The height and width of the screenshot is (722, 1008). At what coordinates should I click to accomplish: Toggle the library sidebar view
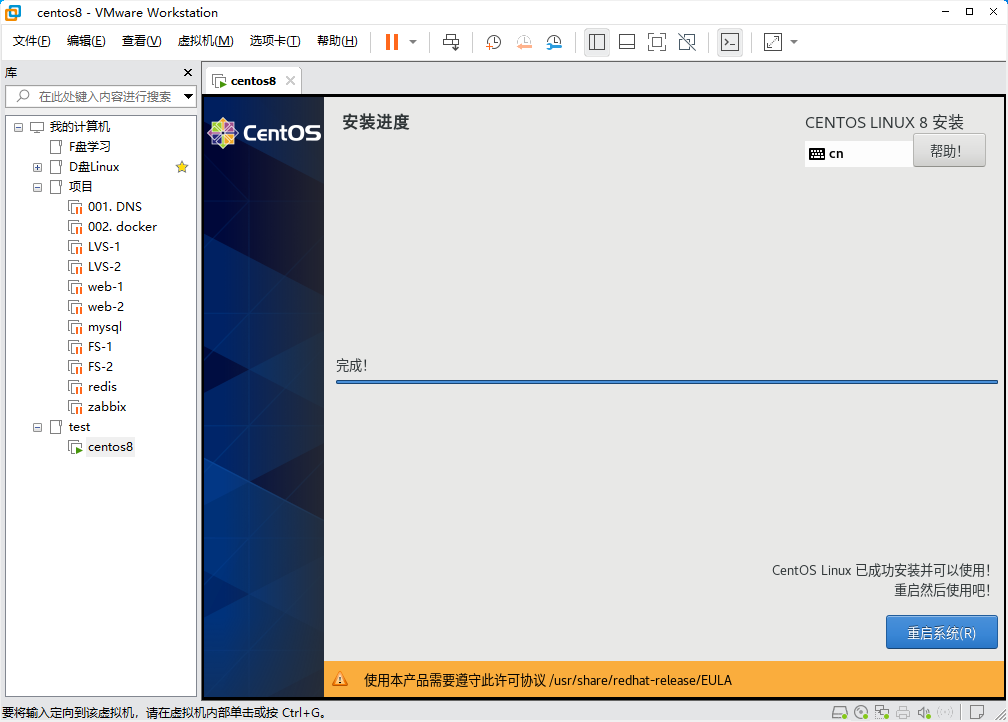tap(597, 42)
